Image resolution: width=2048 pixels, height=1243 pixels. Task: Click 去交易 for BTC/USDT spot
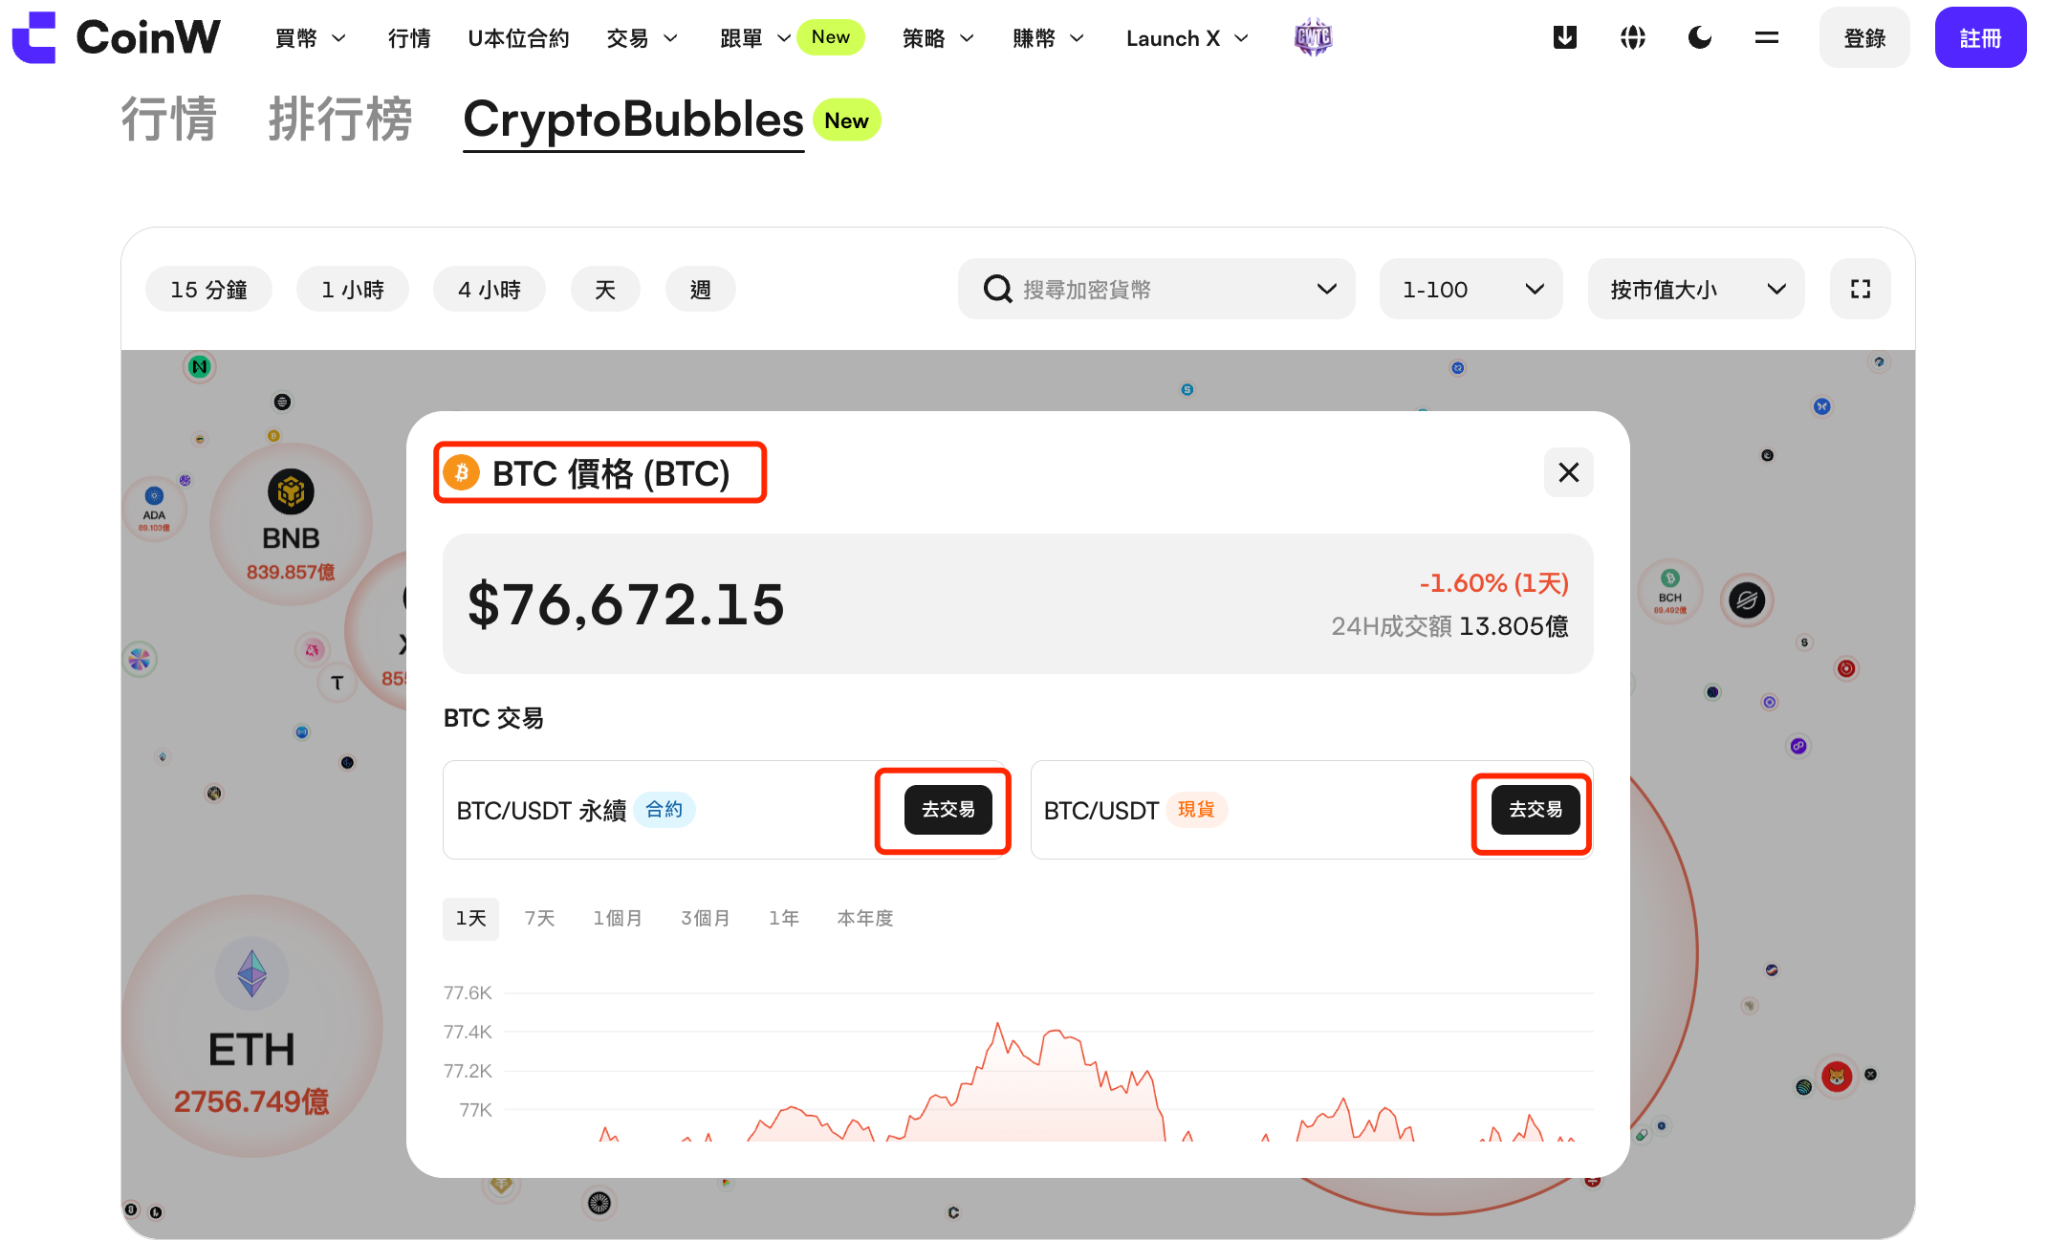1535,809
